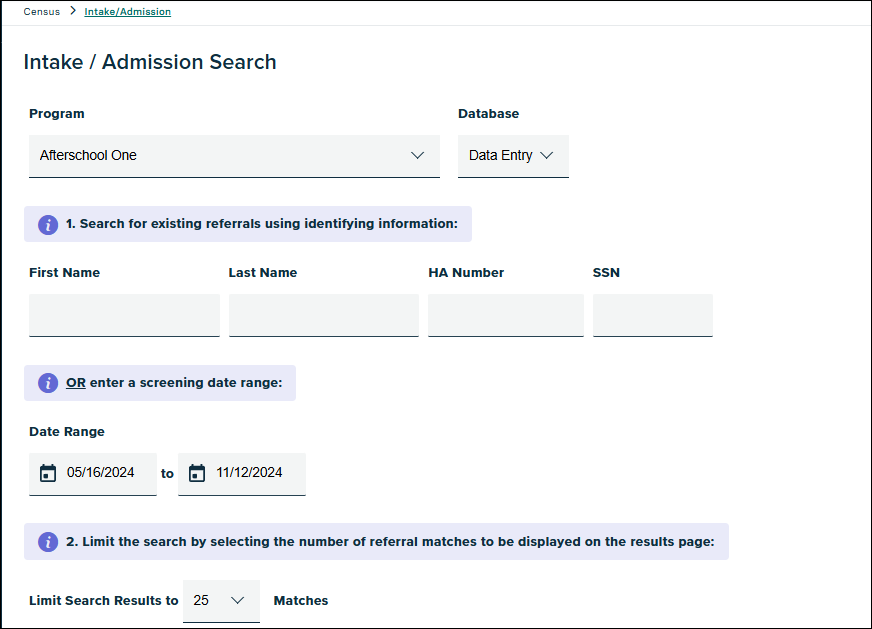Open calendar icon for 05/16/2024 start date
The image size is (872, 629).
pyautogui.click(x=47, y=473)
